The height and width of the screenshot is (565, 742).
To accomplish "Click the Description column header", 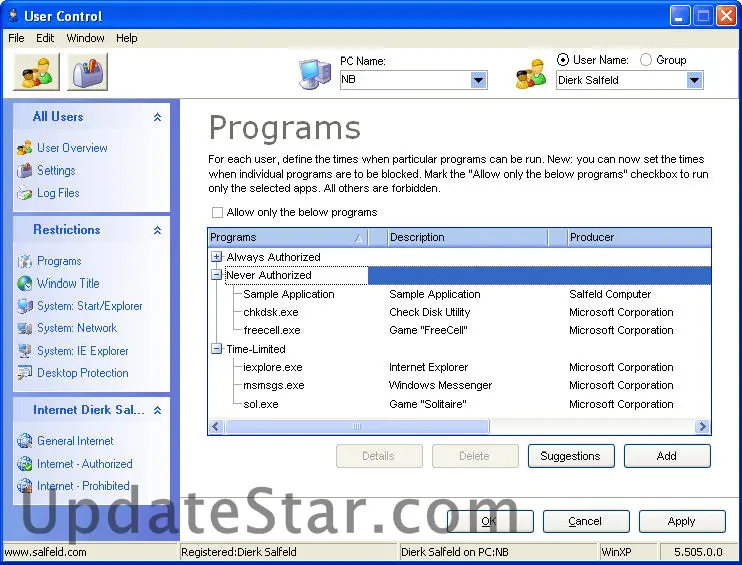I will coord(468,238).
